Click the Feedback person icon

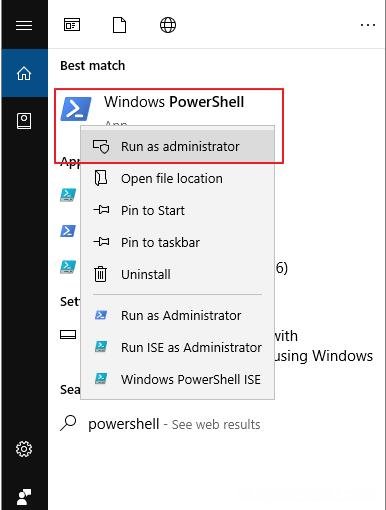(24, 497)
